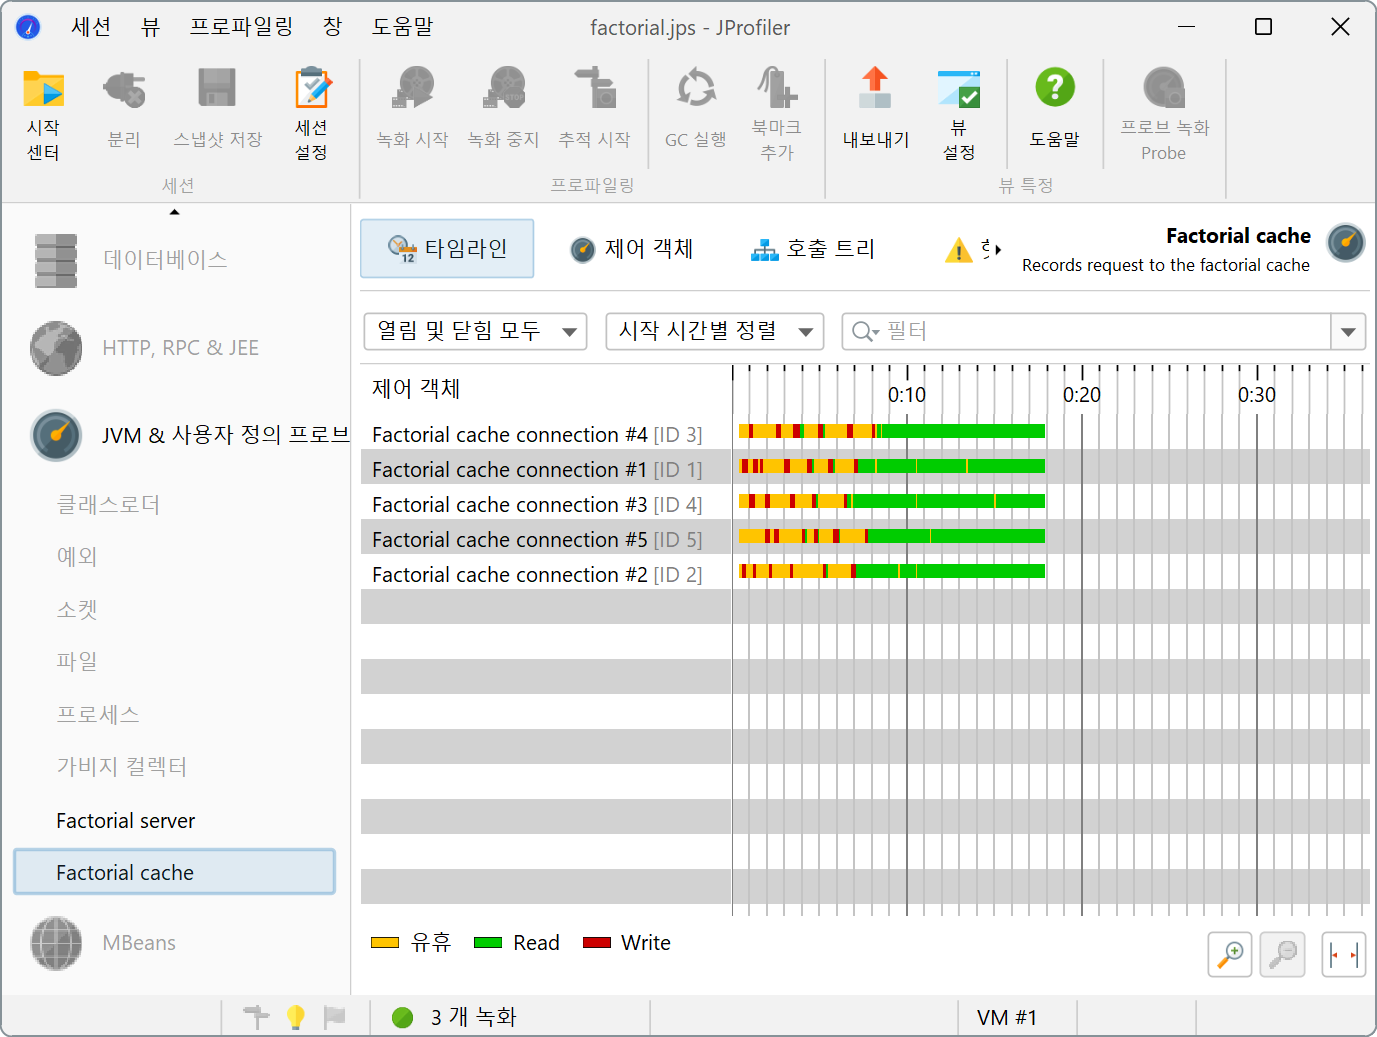This screenshot has width=1377, height=1037.
Task: Open the 시작 센터 start center
Action: (43, 114)
